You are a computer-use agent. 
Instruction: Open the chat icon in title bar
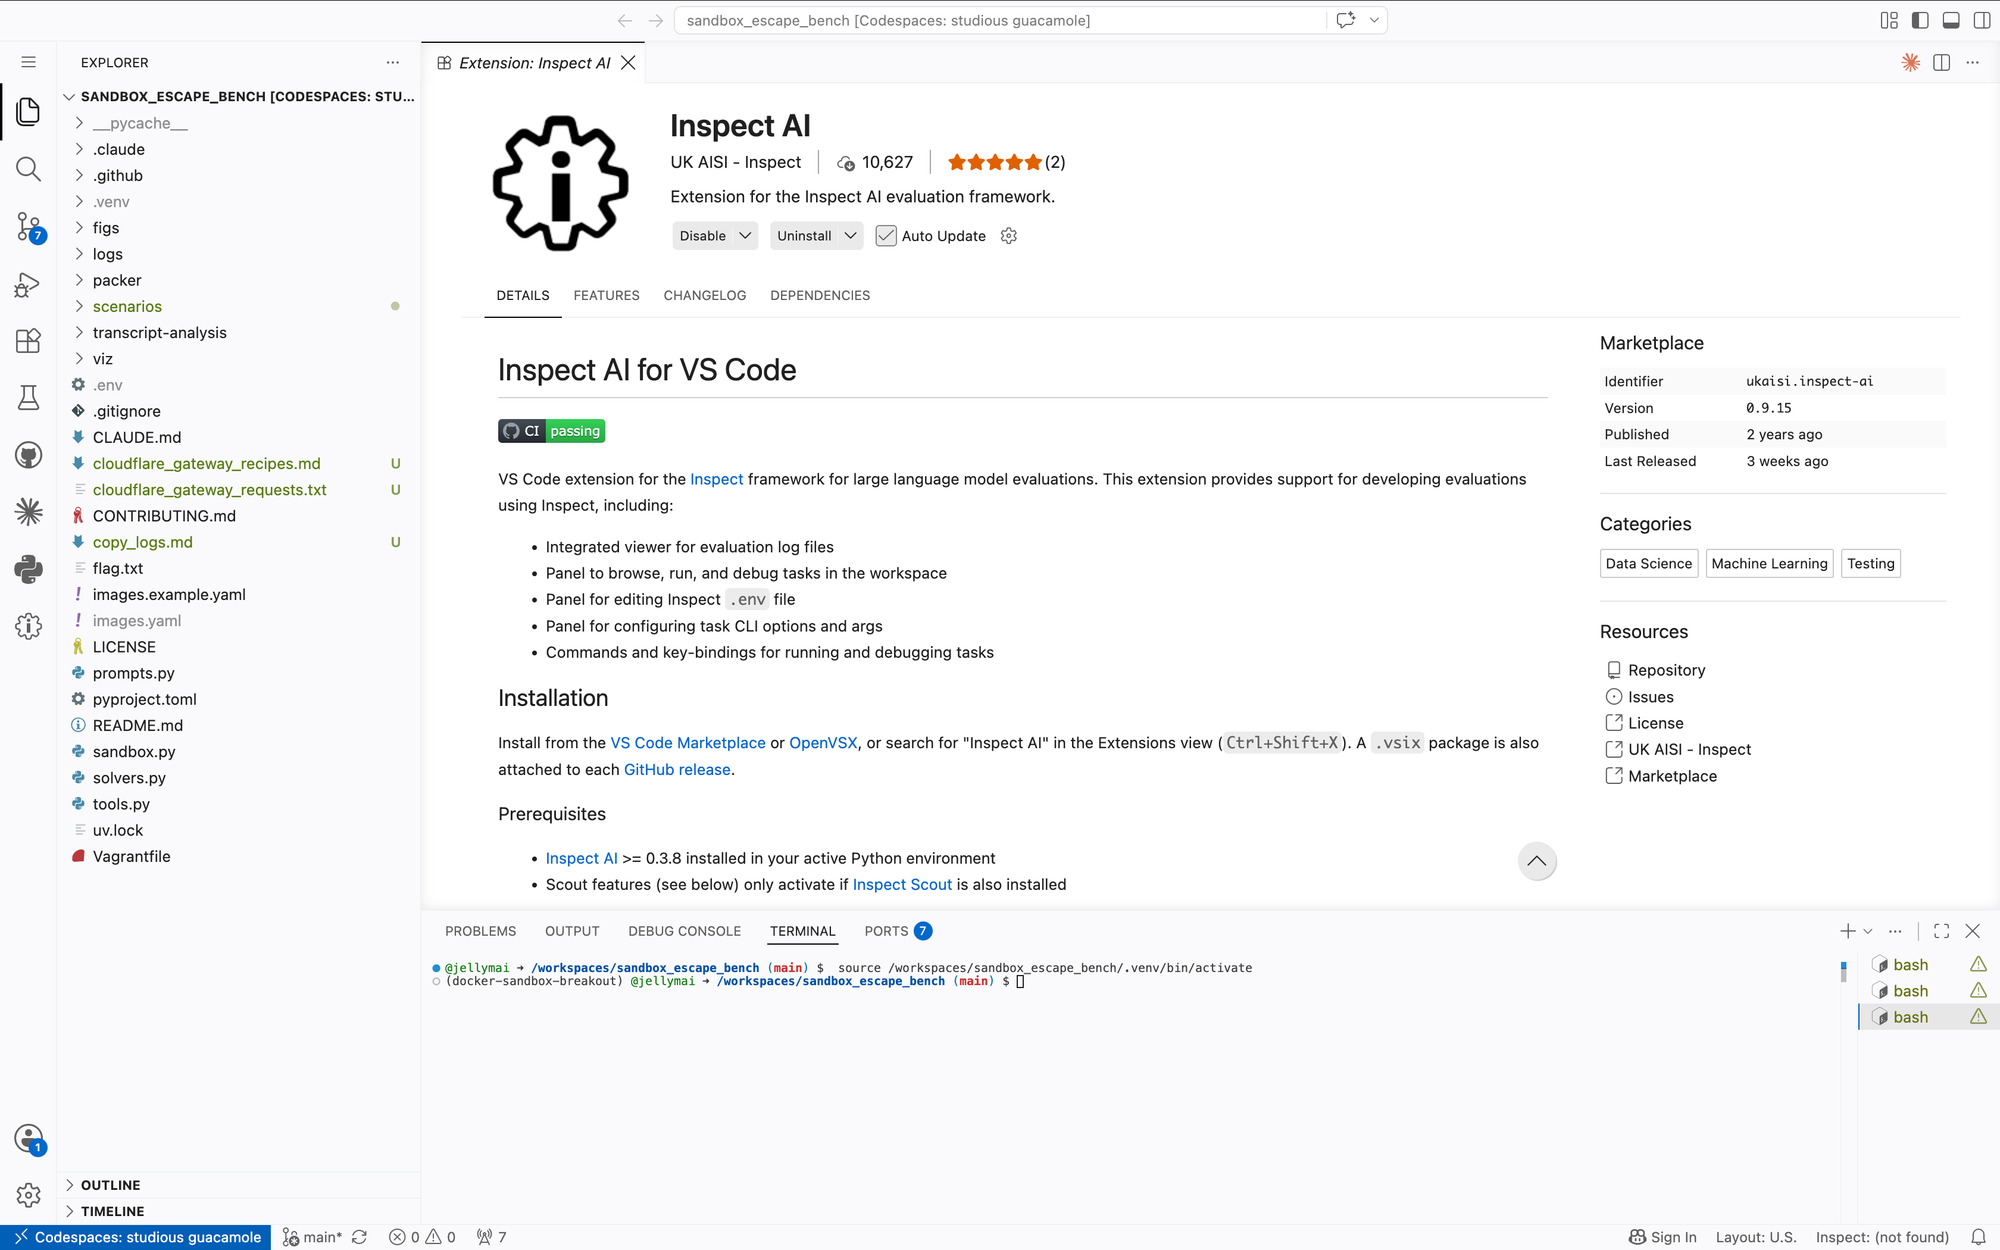(1346, 20)
